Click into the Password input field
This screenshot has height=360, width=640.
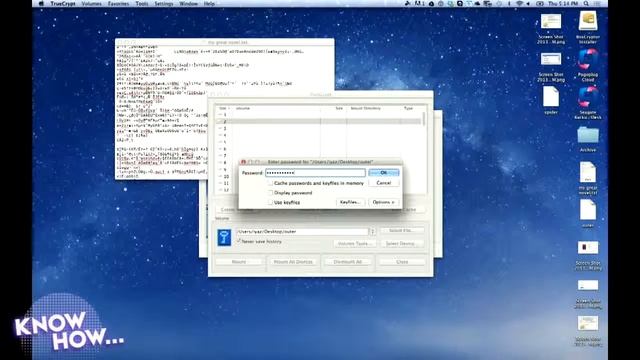(x=315, y=173)
